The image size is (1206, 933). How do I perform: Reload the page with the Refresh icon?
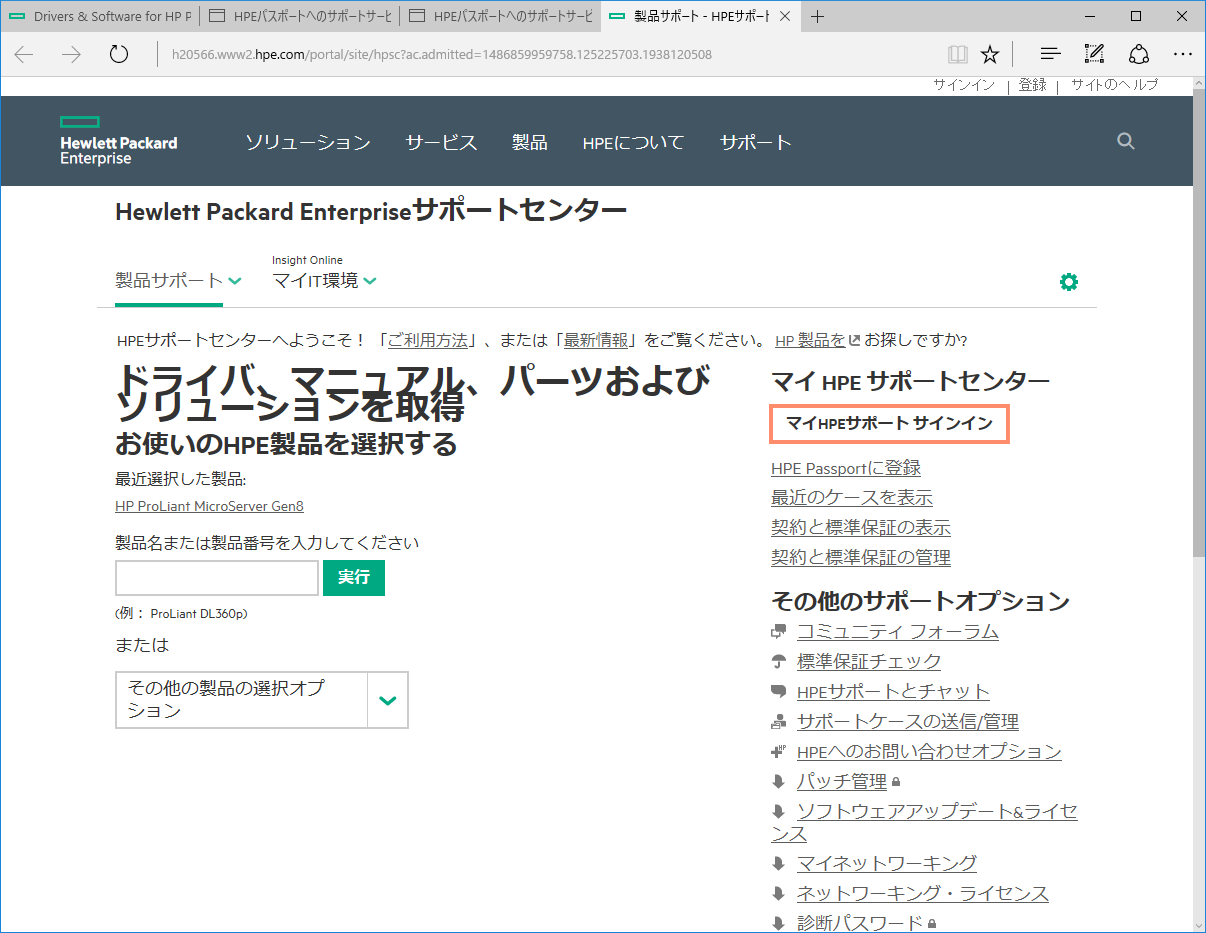[119, 54]
